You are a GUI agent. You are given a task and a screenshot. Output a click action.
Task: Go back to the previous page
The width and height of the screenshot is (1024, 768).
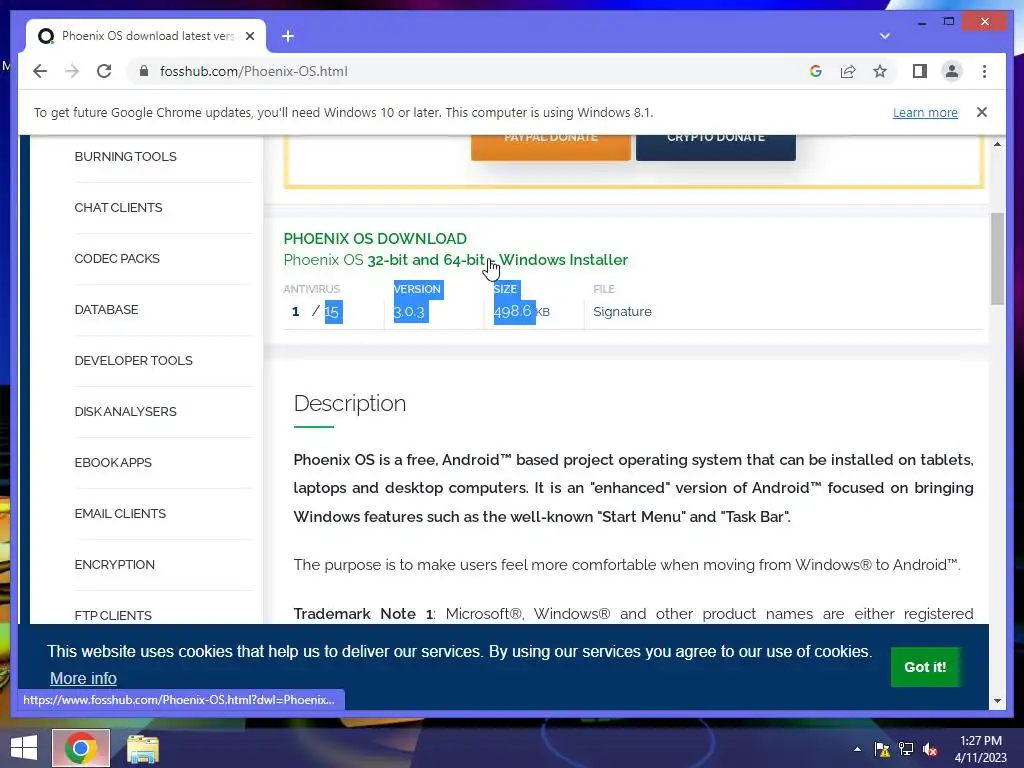tap(40, 71)
